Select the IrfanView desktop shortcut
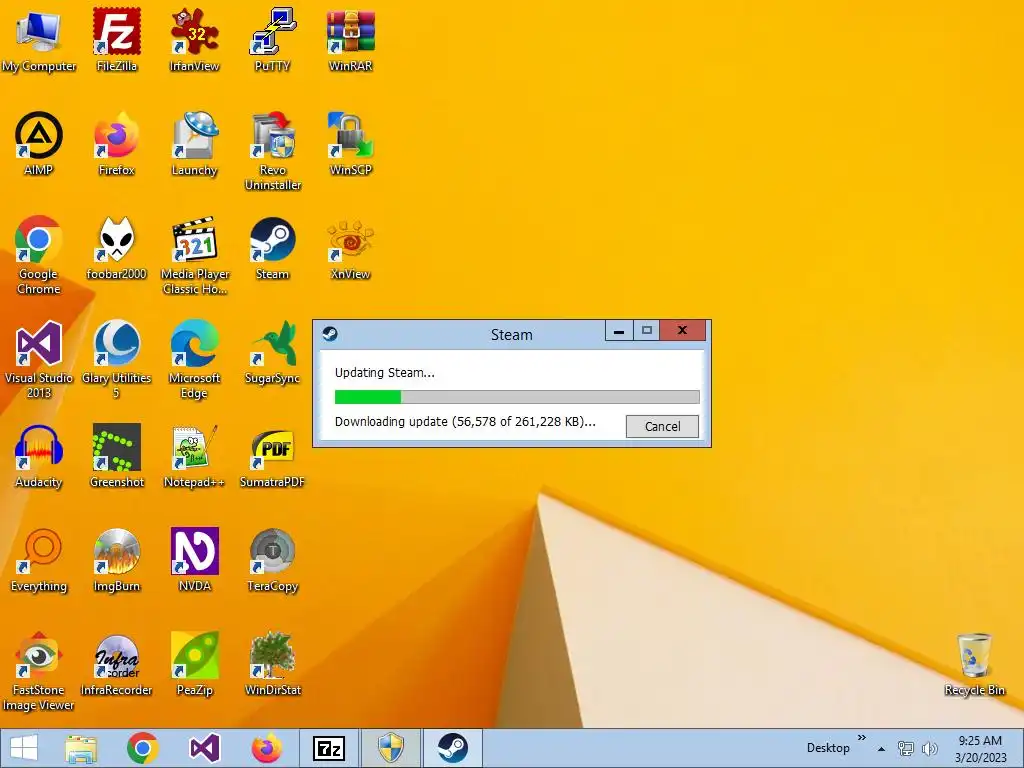Screen dimensions: 1024x768 coord(194,40)
